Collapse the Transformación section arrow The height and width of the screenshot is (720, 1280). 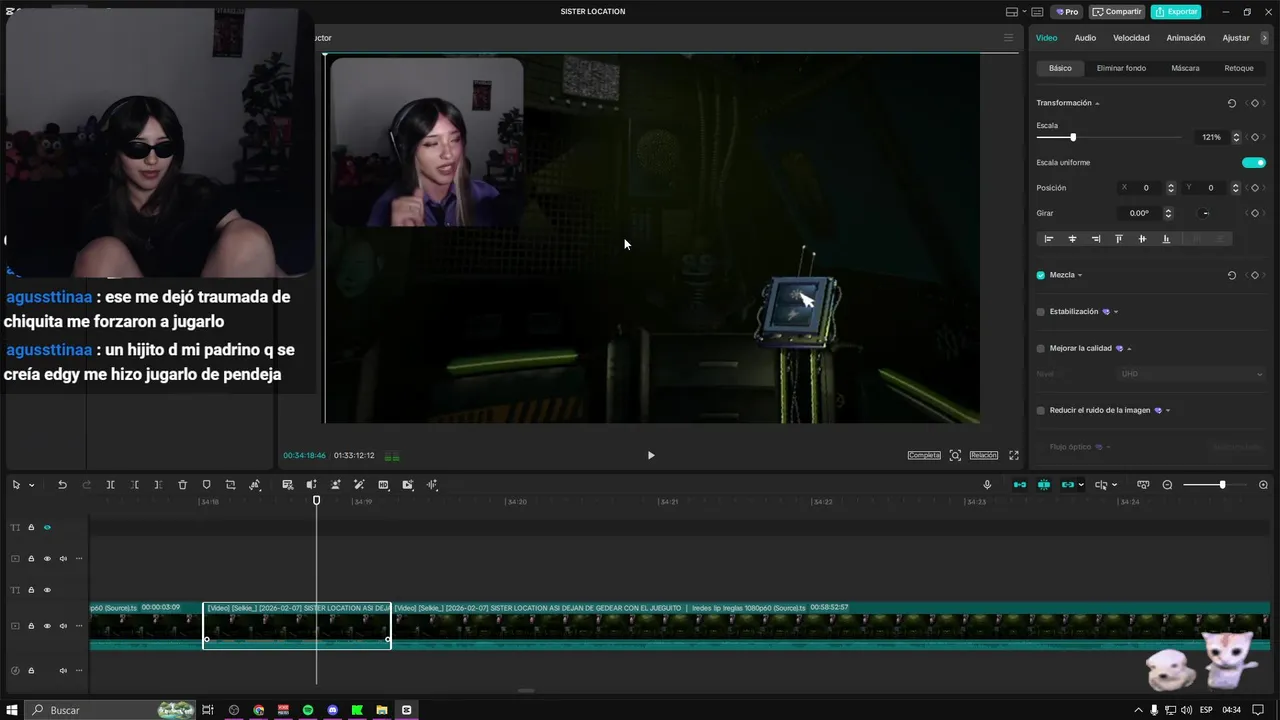(1097, 104)
